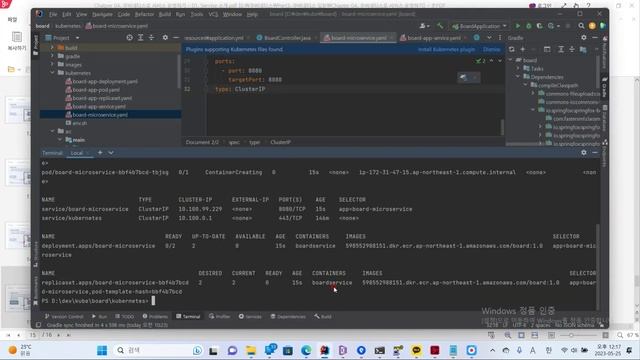640x360 pixels.
Task: Open BoardApplication run configuration dropdown
Action: click(479, 26)
